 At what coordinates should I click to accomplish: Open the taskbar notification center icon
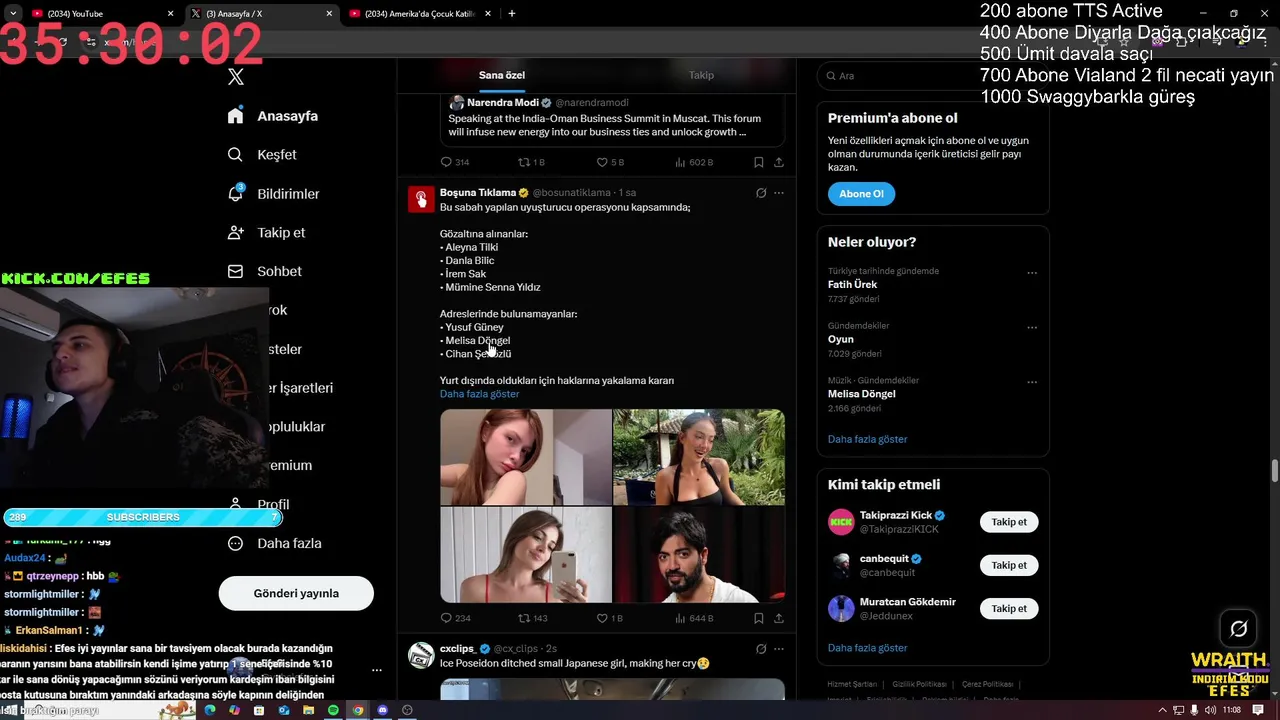tap(1259, 710)
